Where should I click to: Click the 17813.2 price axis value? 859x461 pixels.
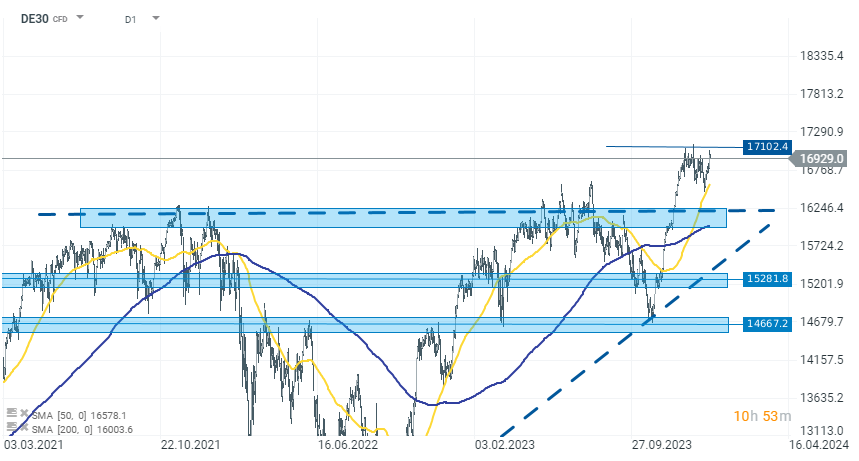(x=821, y=94)
